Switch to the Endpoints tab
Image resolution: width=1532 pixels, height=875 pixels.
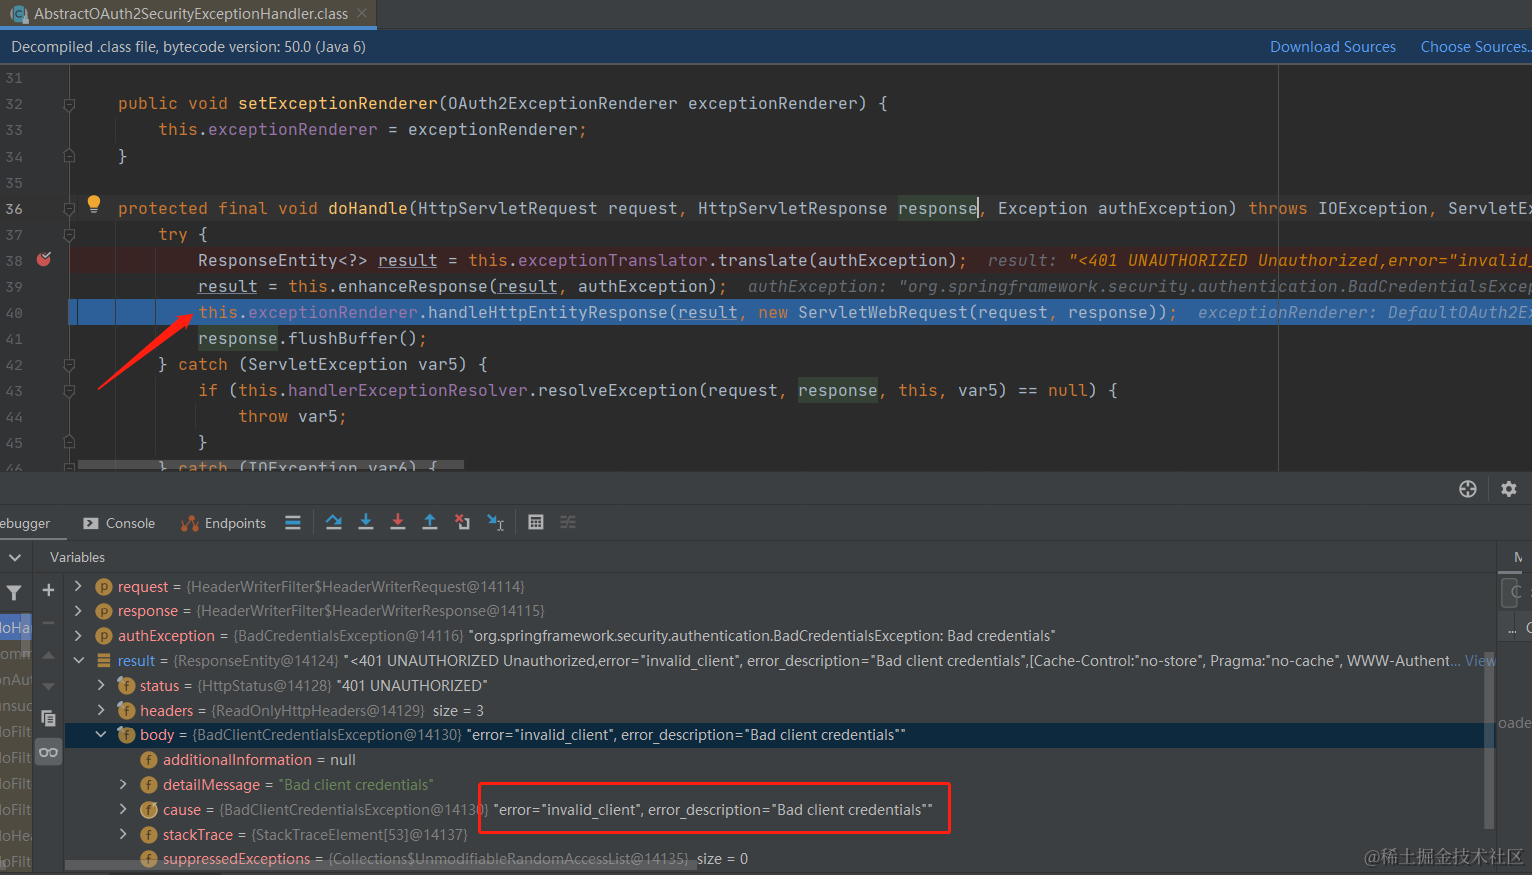223,523
